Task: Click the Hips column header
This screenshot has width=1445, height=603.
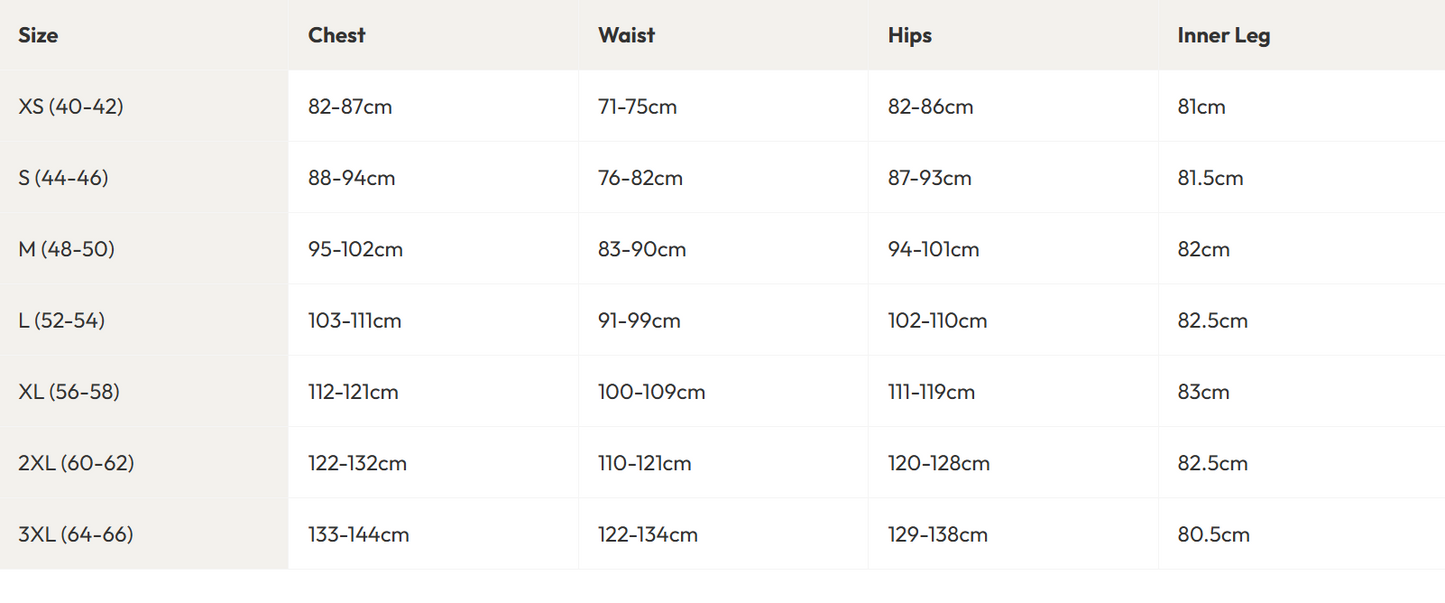Action: coord(910,35)
